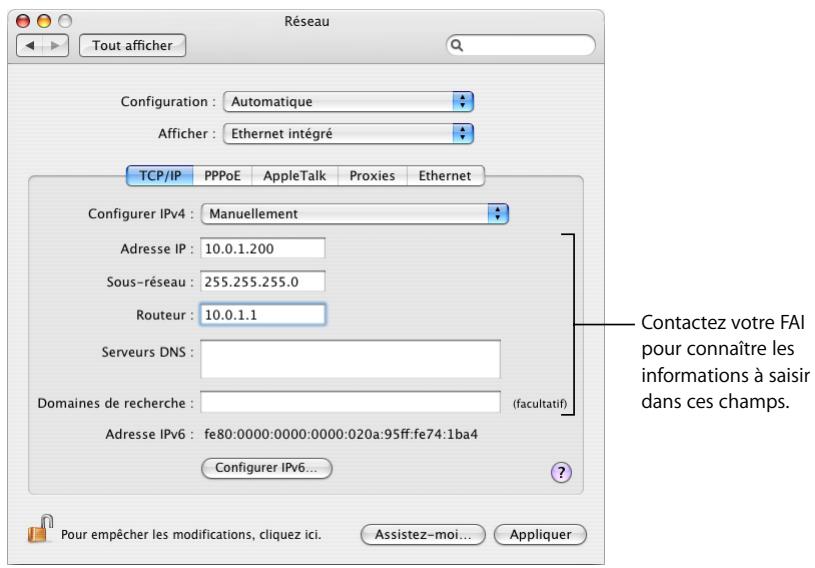This screenshot has width=815, height=568.
Task: Click the Adresse IP field 10.0.1.200
Action: (263, 248)
